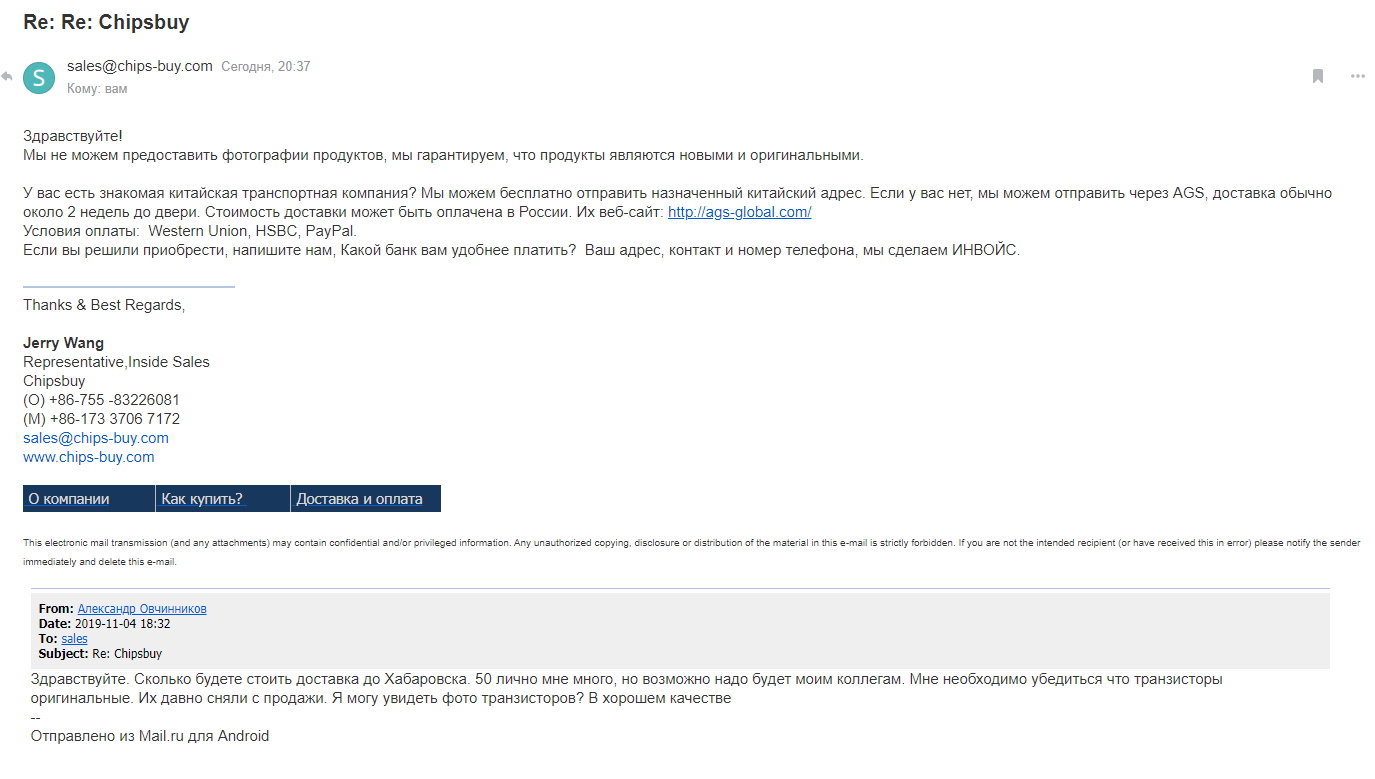The width and height of the screenshot is (1375, 779).
Task: Click the timestamp "Сегодня, 20:37"
Action: [266, 67]
